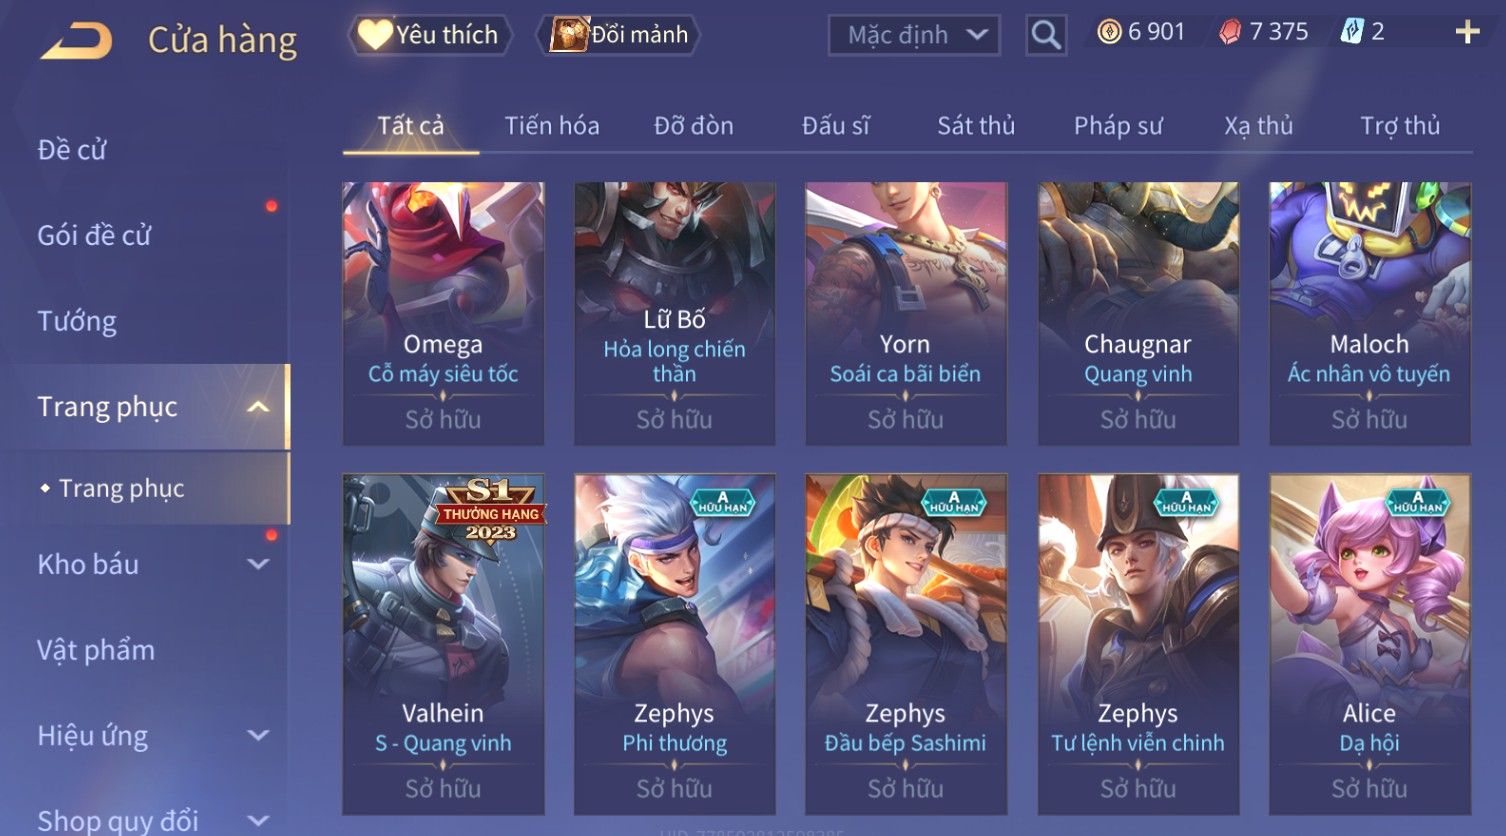This screenshot has height=836, width=1506.
Task: Switch to the Tiến hóa tab
Action: 552,125
